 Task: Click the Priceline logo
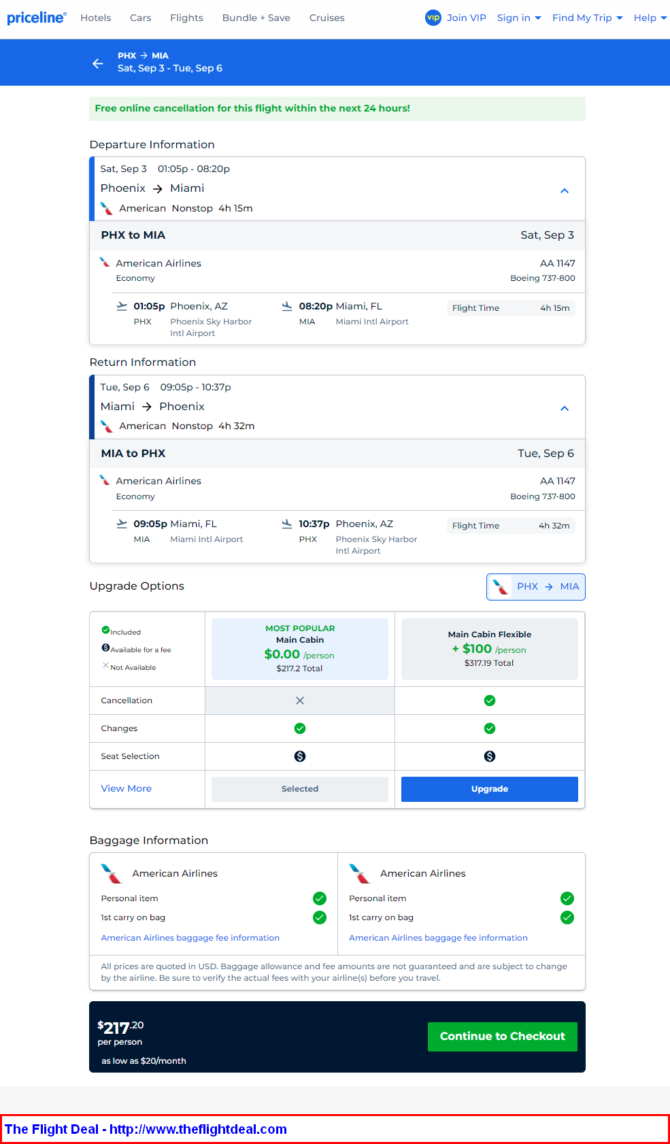36,18
